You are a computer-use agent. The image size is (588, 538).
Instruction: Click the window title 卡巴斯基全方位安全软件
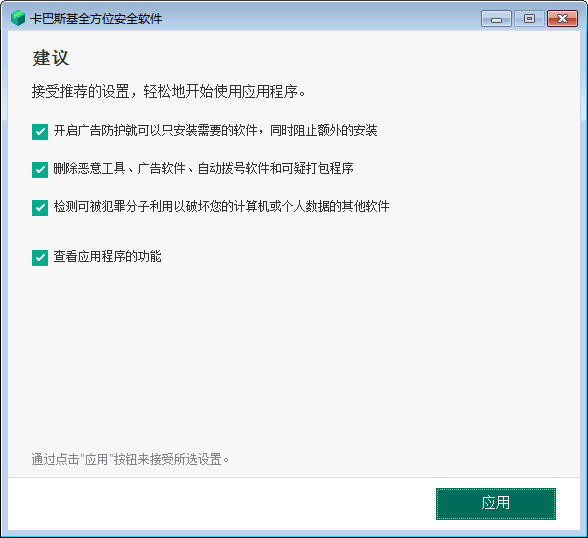(96, 19)
